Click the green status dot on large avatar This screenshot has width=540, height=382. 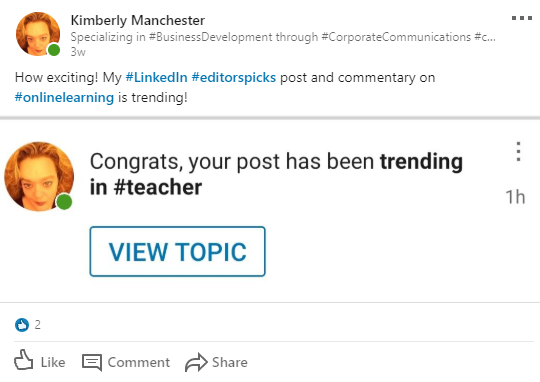coord(64,202)
